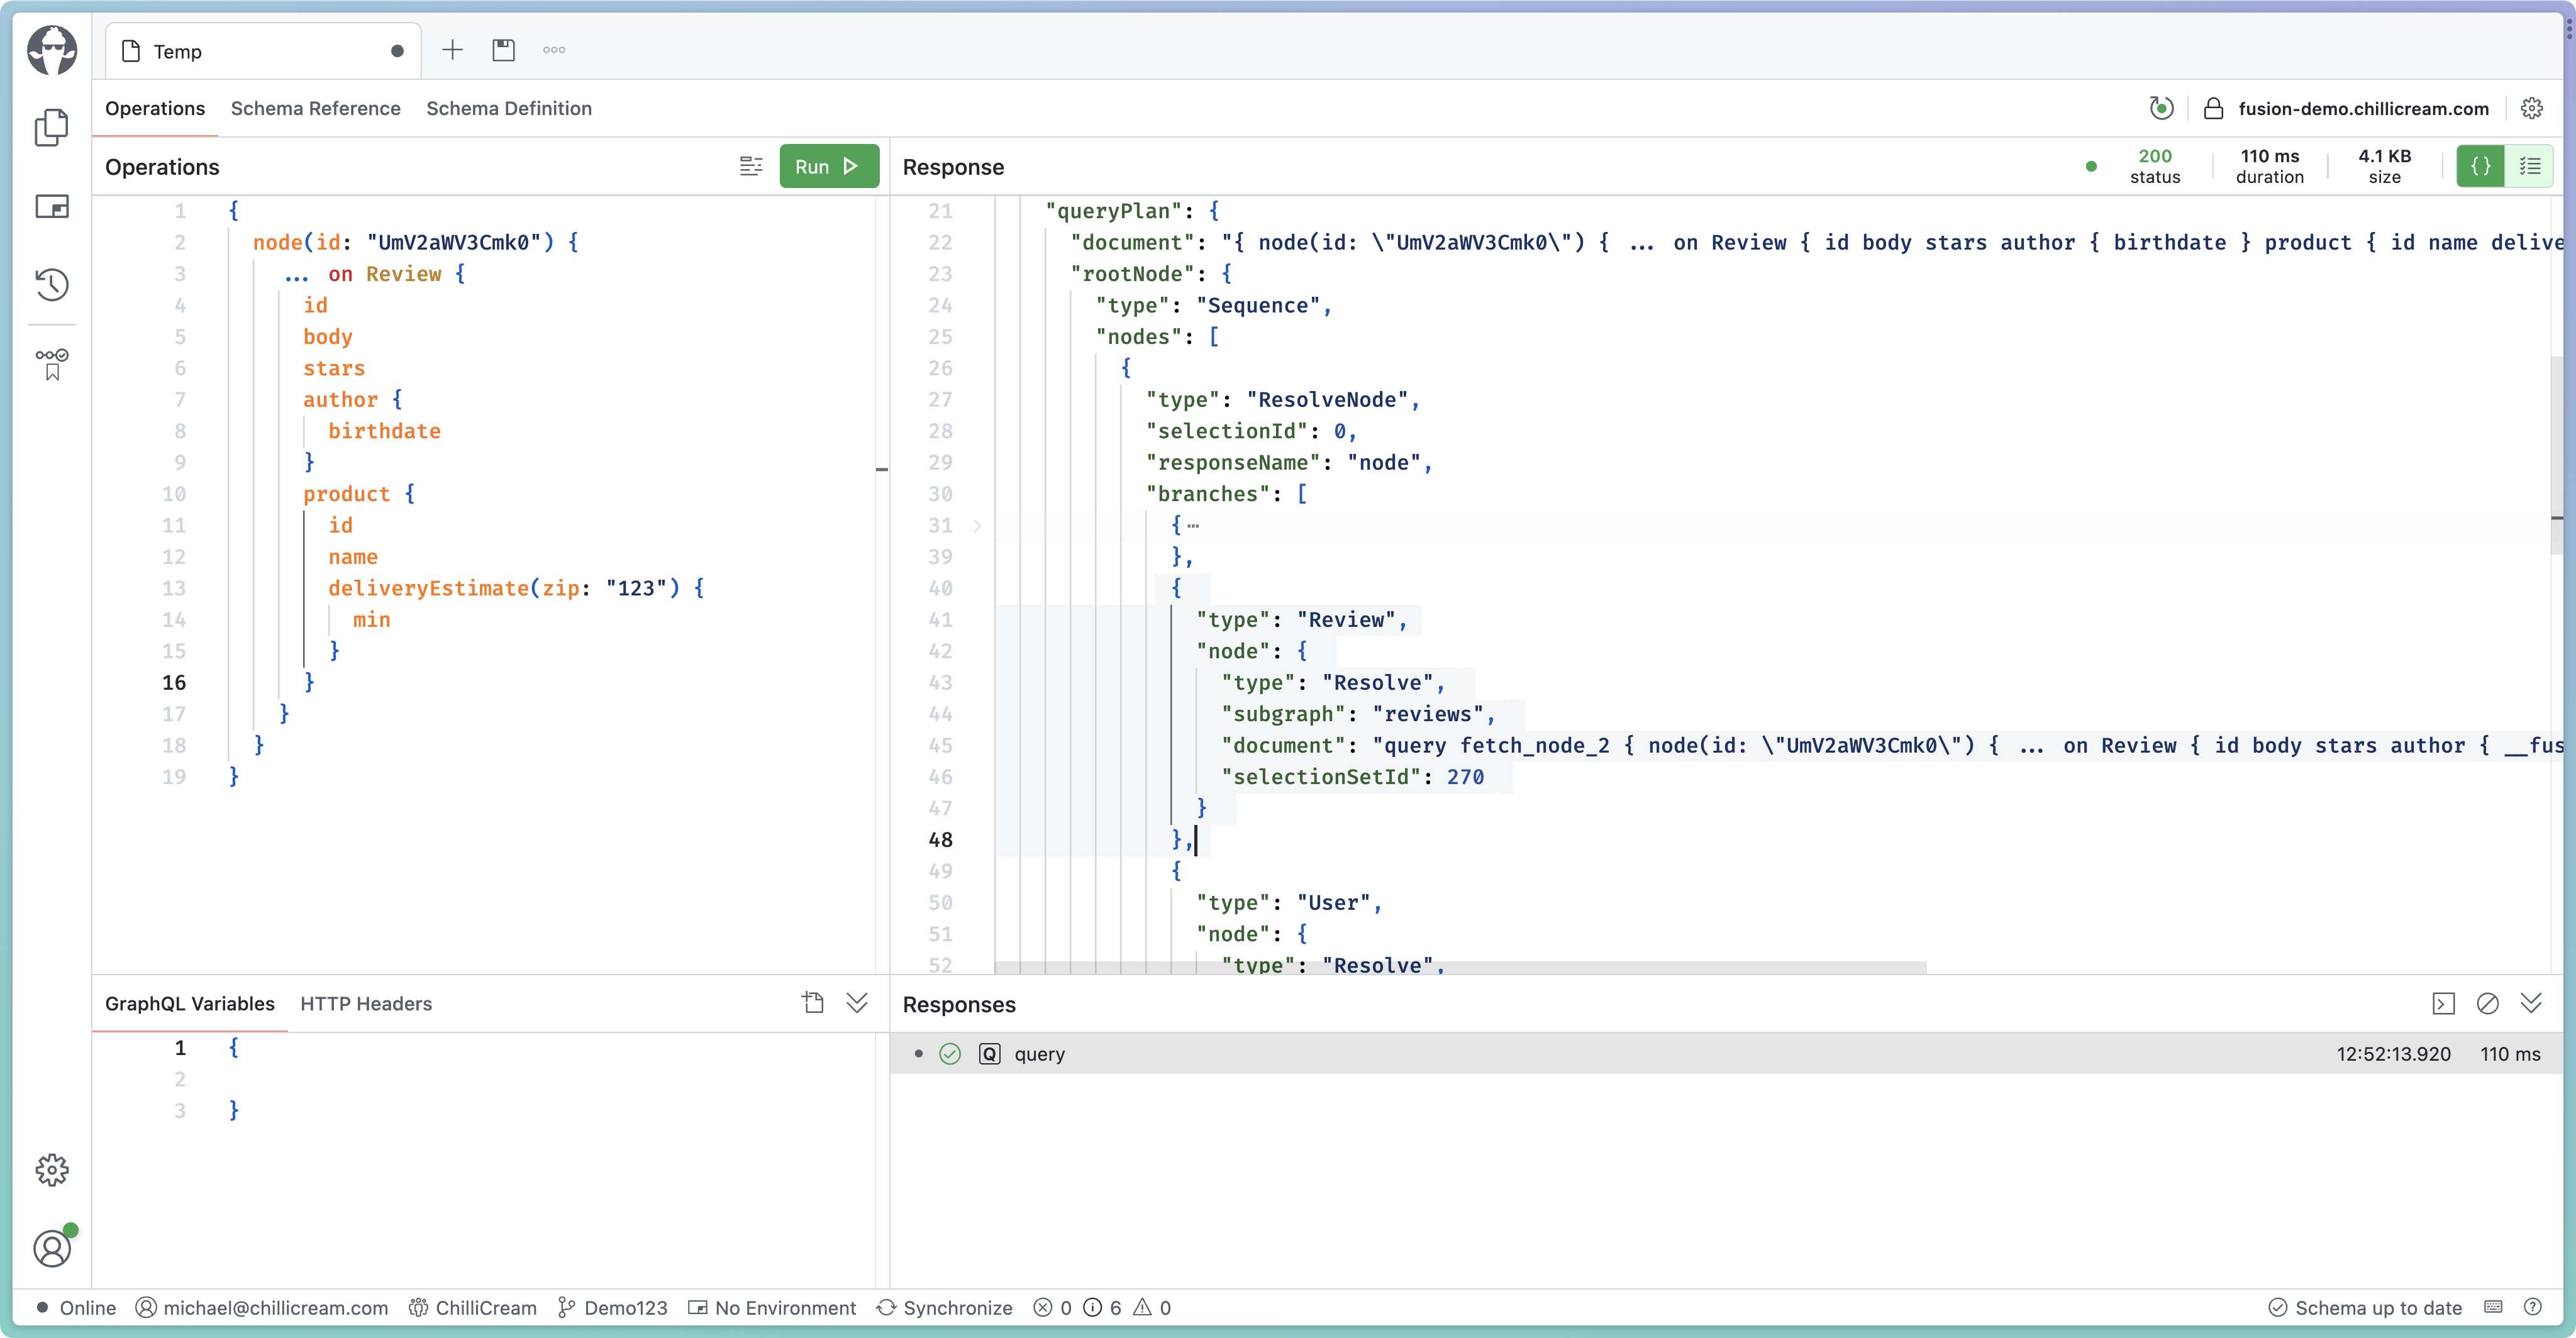Refresh the schema with the reload icon
The height and width of the screenshot is (1338, 2576).
click(x=2161, y=108)
